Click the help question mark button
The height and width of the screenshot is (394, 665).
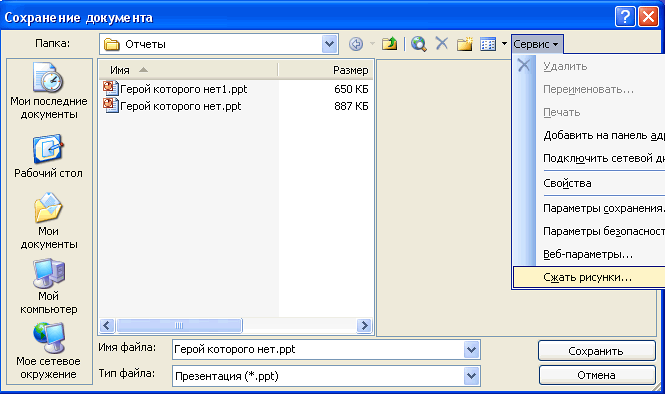point(625,17)
